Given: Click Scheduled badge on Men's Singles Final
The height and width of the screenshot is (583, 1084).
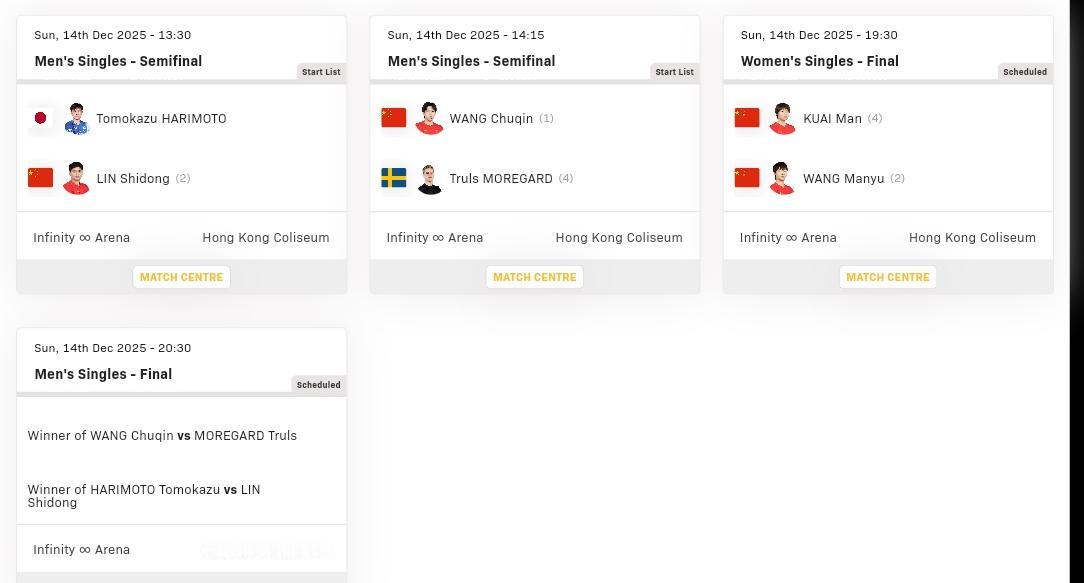Looking at the screenshot, I should [318, 385].
